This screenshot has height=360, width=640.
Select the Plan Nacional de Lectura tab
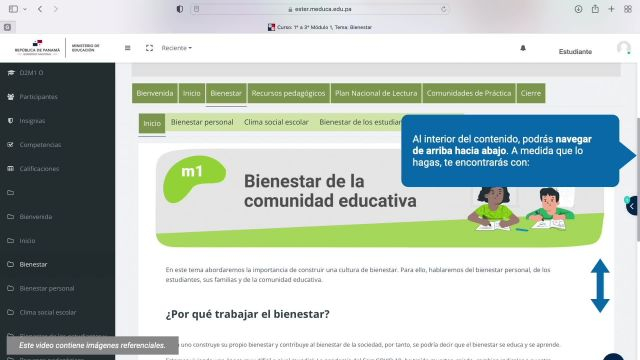pyautogui.click(x=376, y=93)
